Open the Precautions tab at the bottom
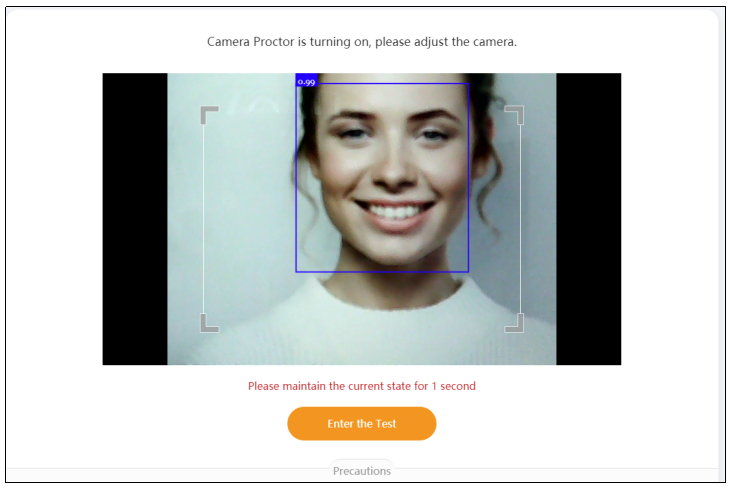 click(362, 471)
